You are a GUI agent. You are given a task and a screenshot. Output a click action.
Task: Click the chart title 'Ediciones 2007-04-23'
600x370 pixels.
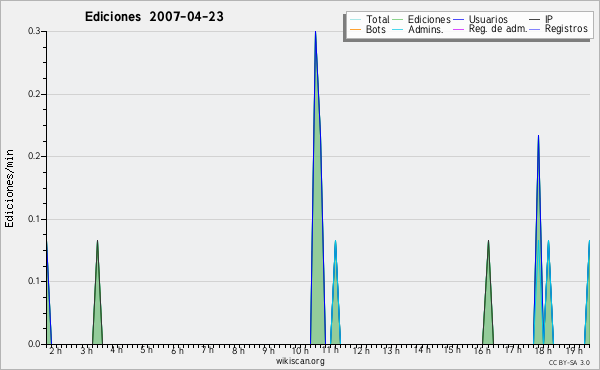coord(154,17)
